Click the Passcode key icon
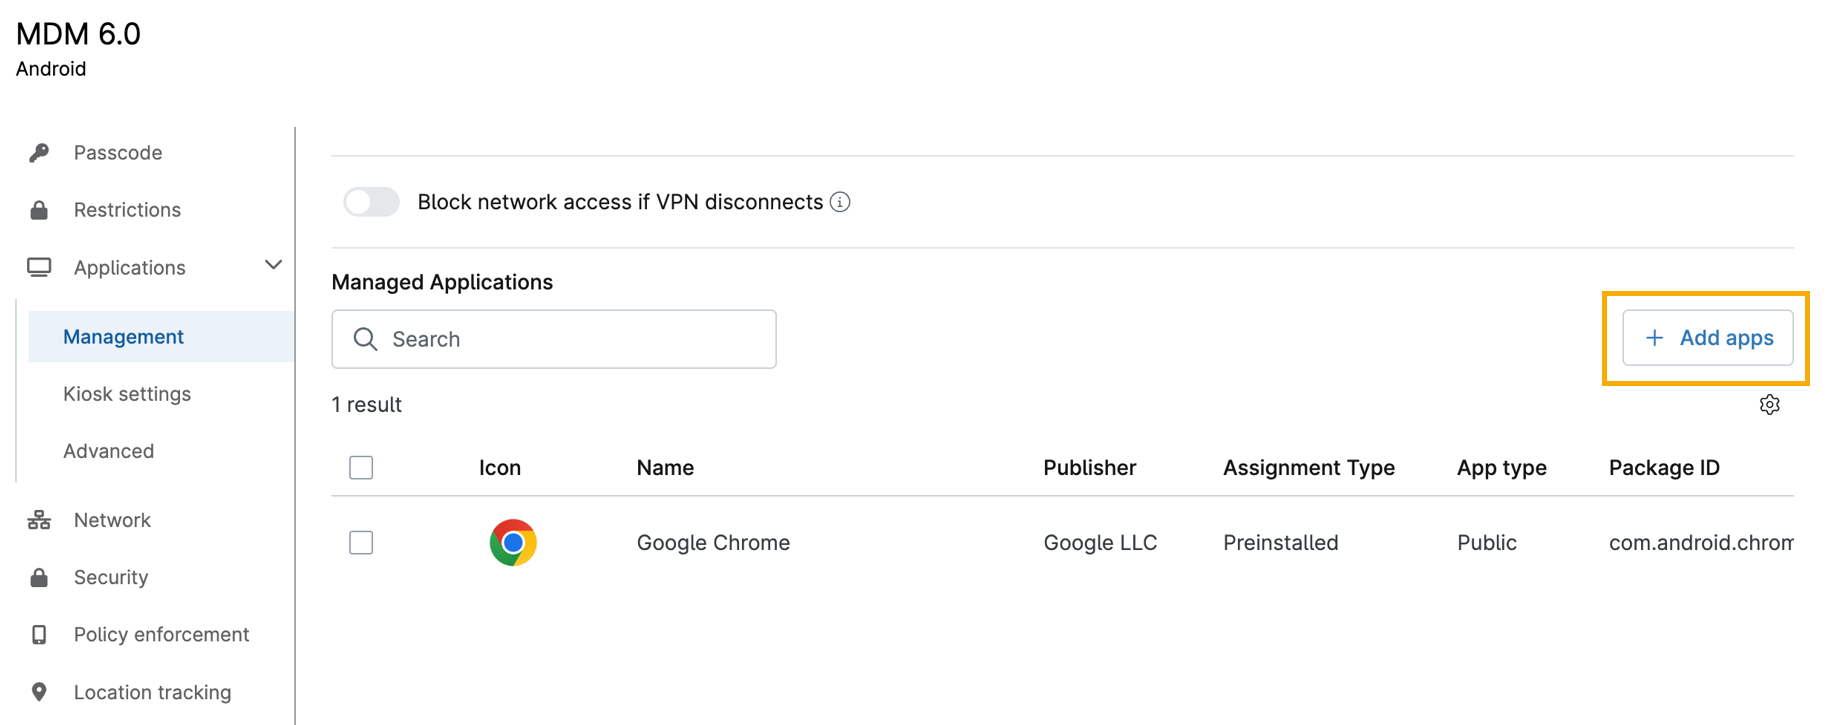This screenshot has height=725, width=1828. tap(39, 152)
